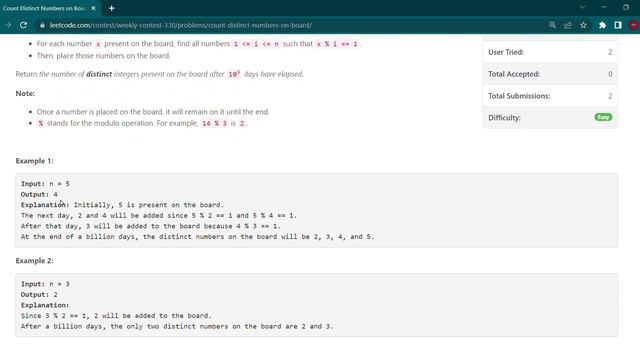Click 'Once a number is placed' note
This screenshot has width=640, height=360.
[153, 111]
